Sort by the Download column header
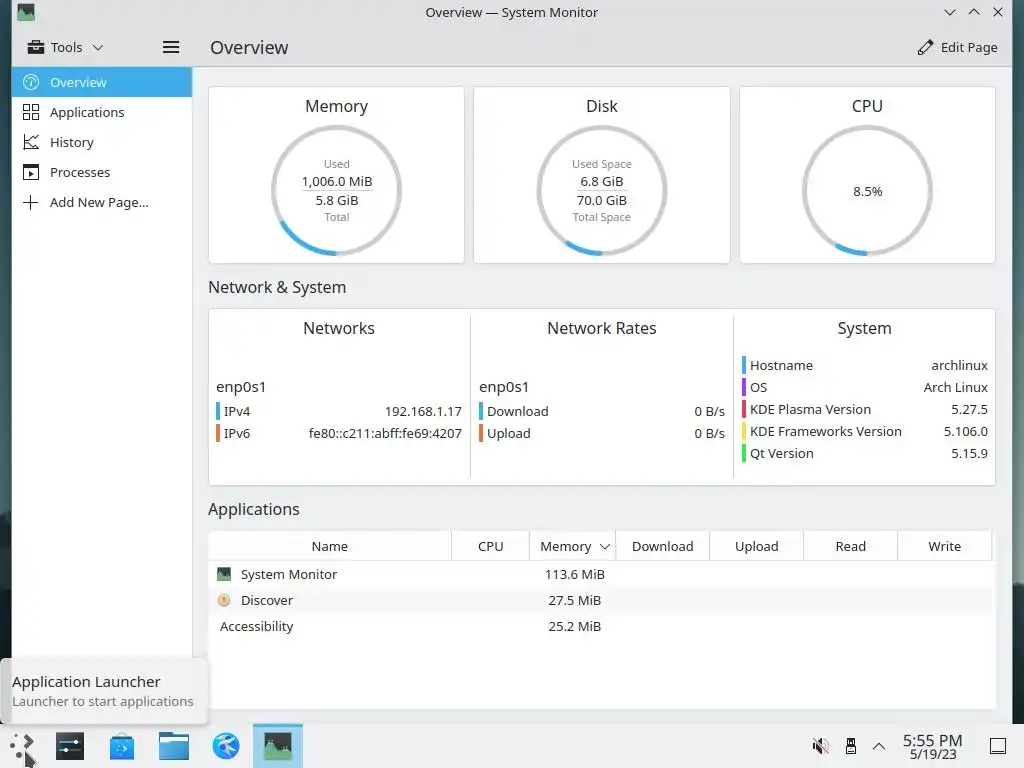This screenshot has height=768, width=1024. pyautogui.click(x=662, y=546)
